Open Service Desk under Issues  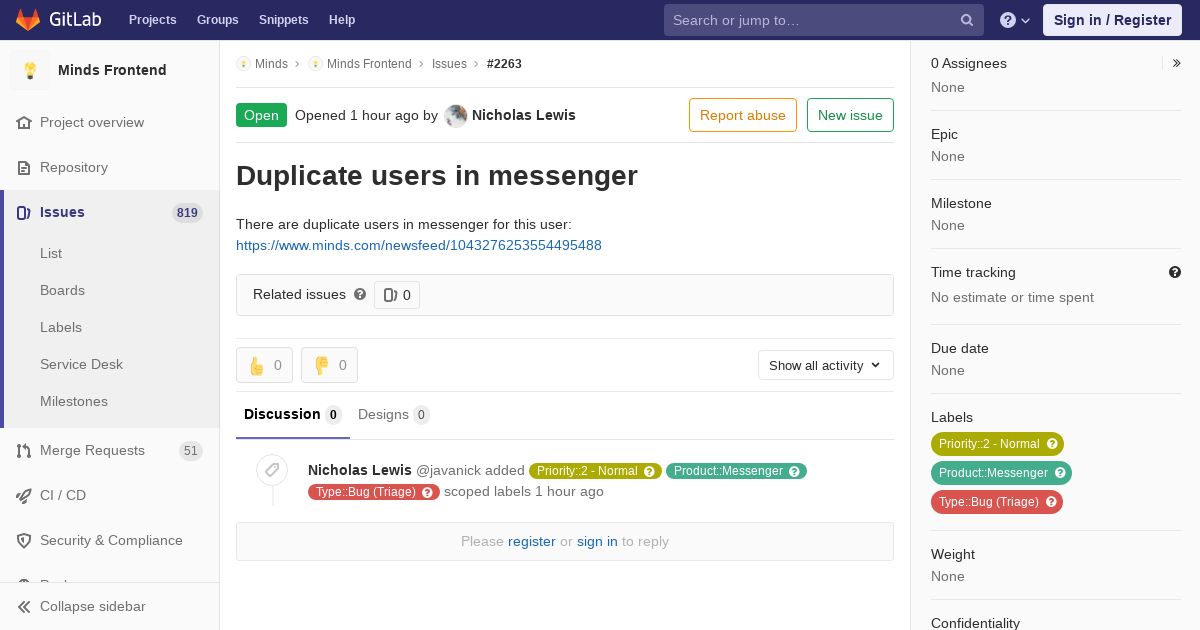coord(81,364)
